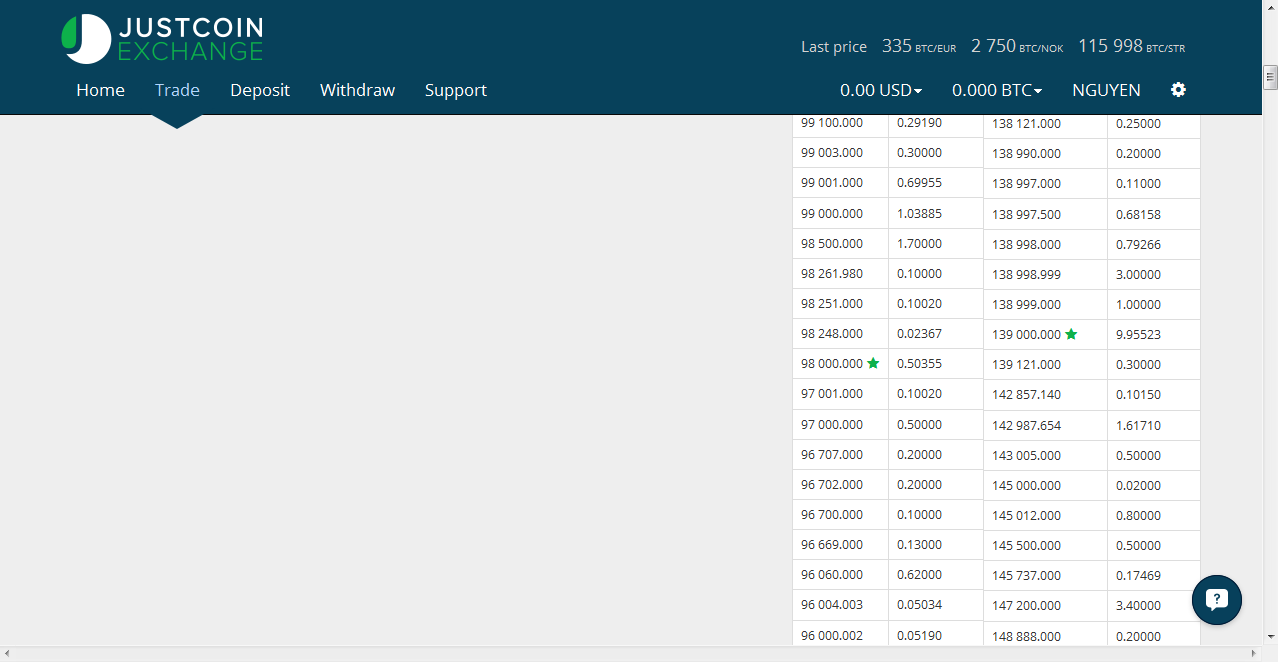Click the vertical scrollbar thumb

pyautogui.click(x=1270, y=77)
